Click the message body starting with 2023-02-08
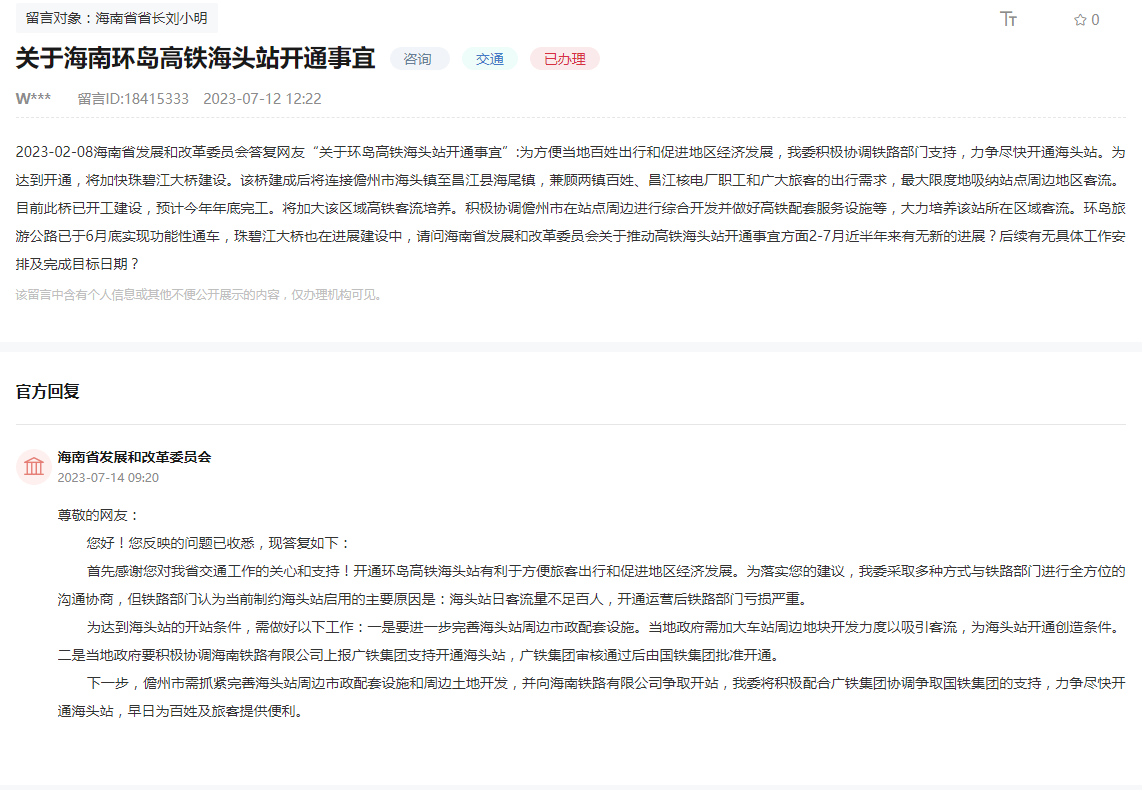1142x790 pixels. click(x=570, y=208)
